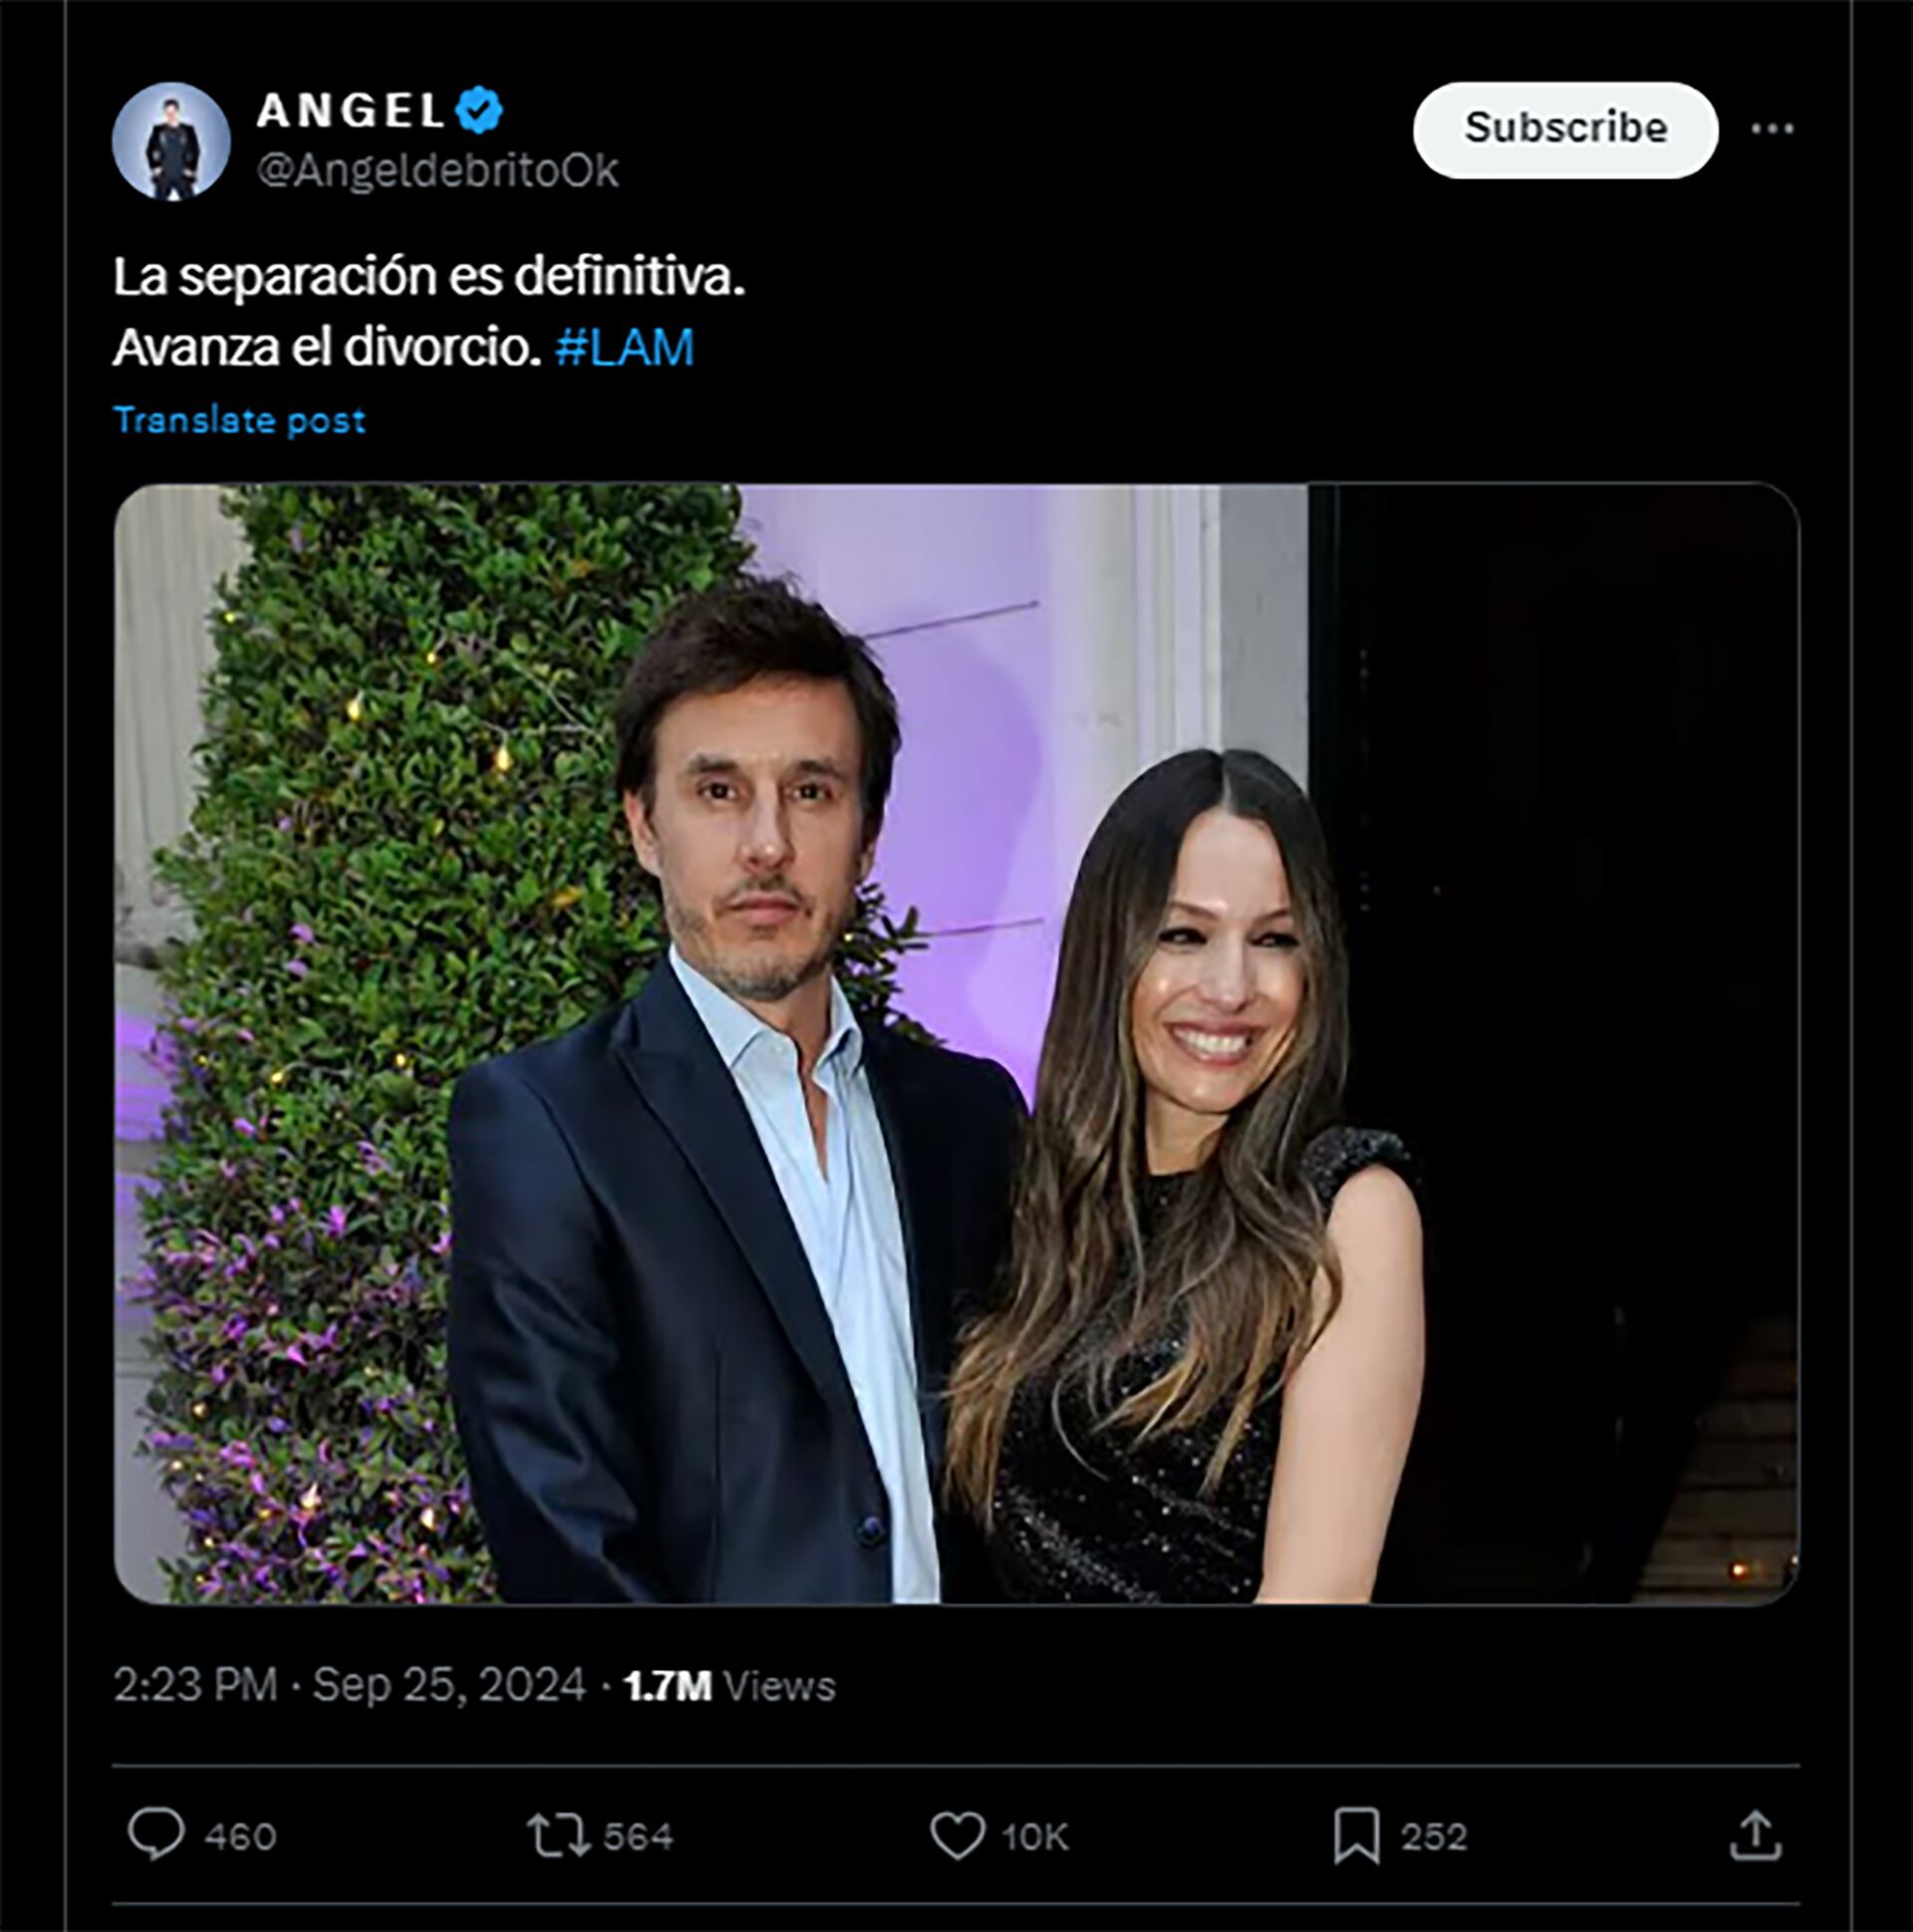Click the blue verified checkmark badge
This screenshot has height=1932, width=1913.
(480, 110)
